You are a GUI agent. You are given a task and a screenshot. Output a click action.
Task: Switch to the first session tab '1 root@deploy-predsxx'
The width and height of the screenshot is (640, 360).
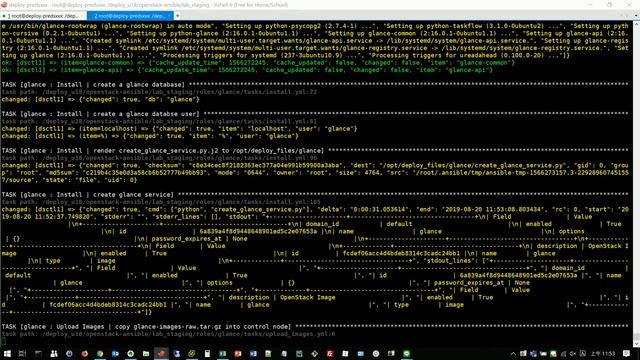click(43, 16)
